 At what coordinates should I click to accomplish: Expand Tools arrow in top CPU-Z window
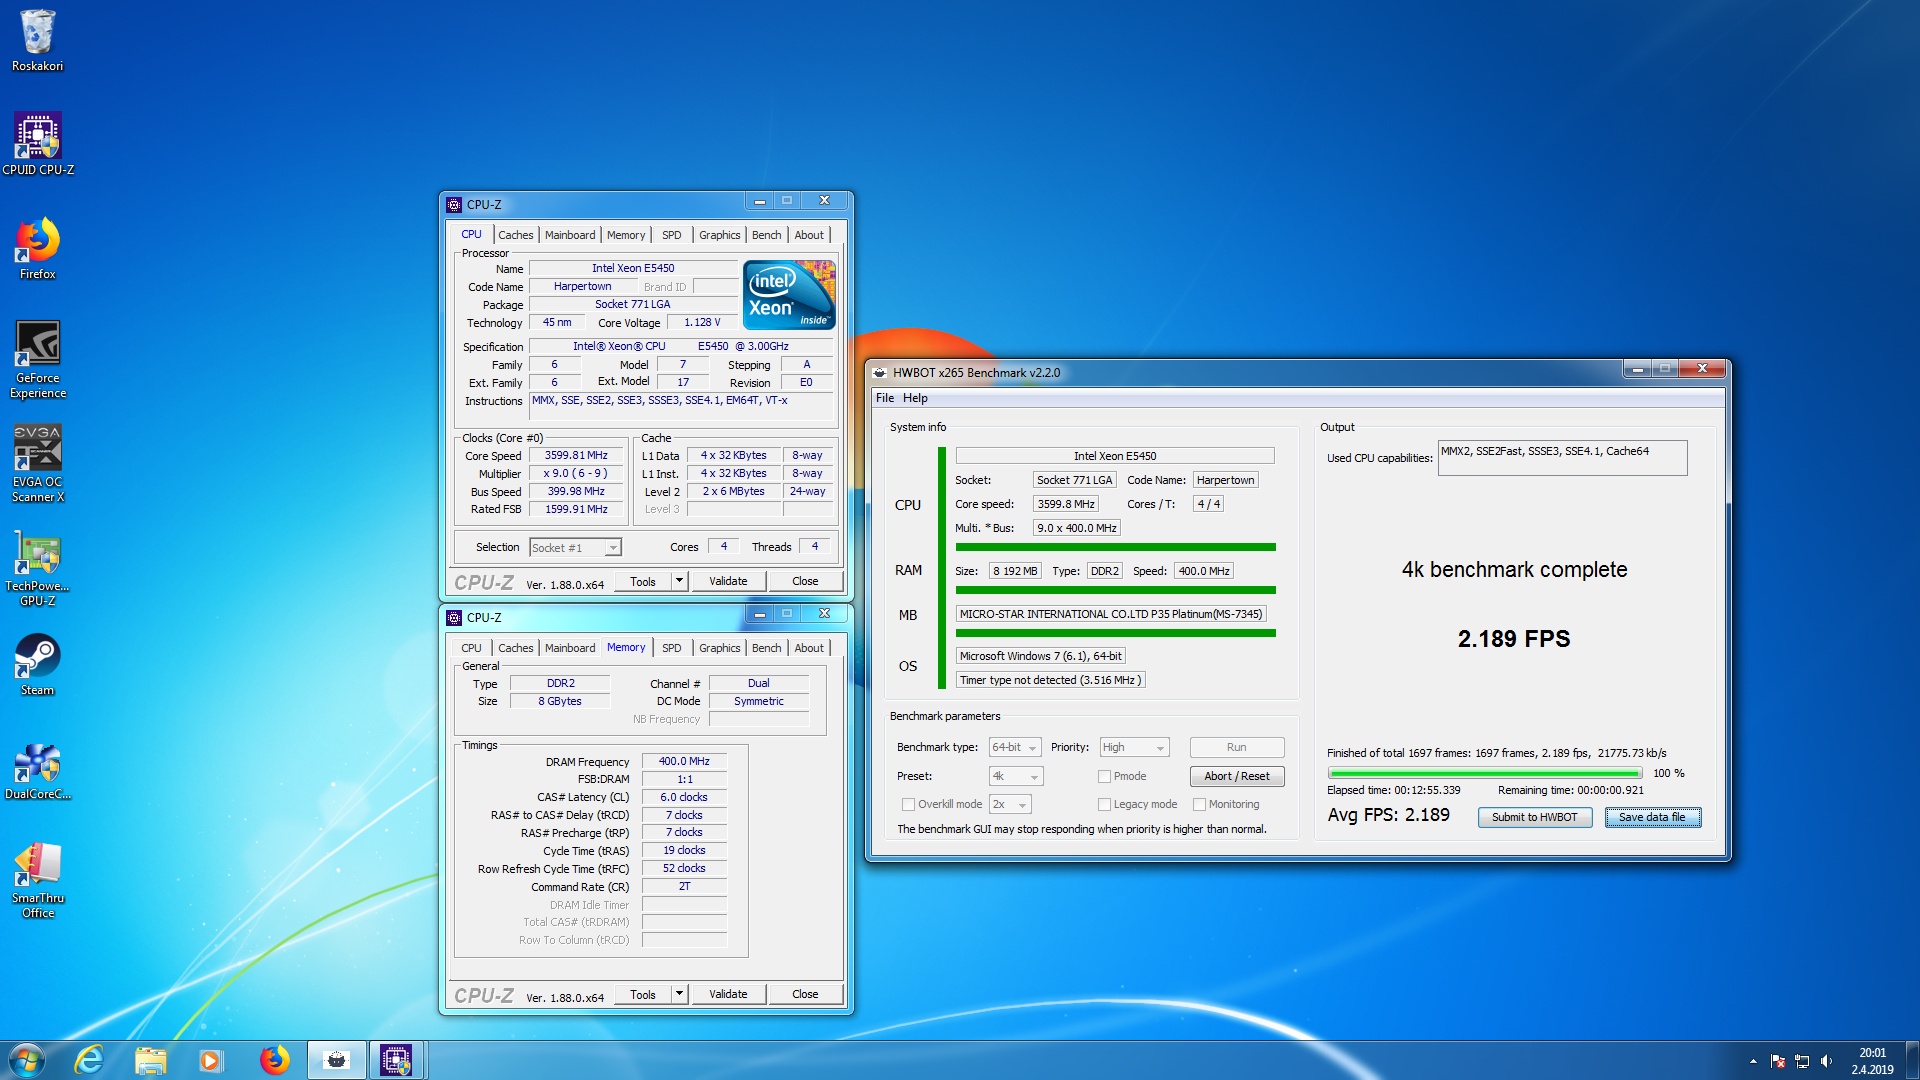point(679,581)
